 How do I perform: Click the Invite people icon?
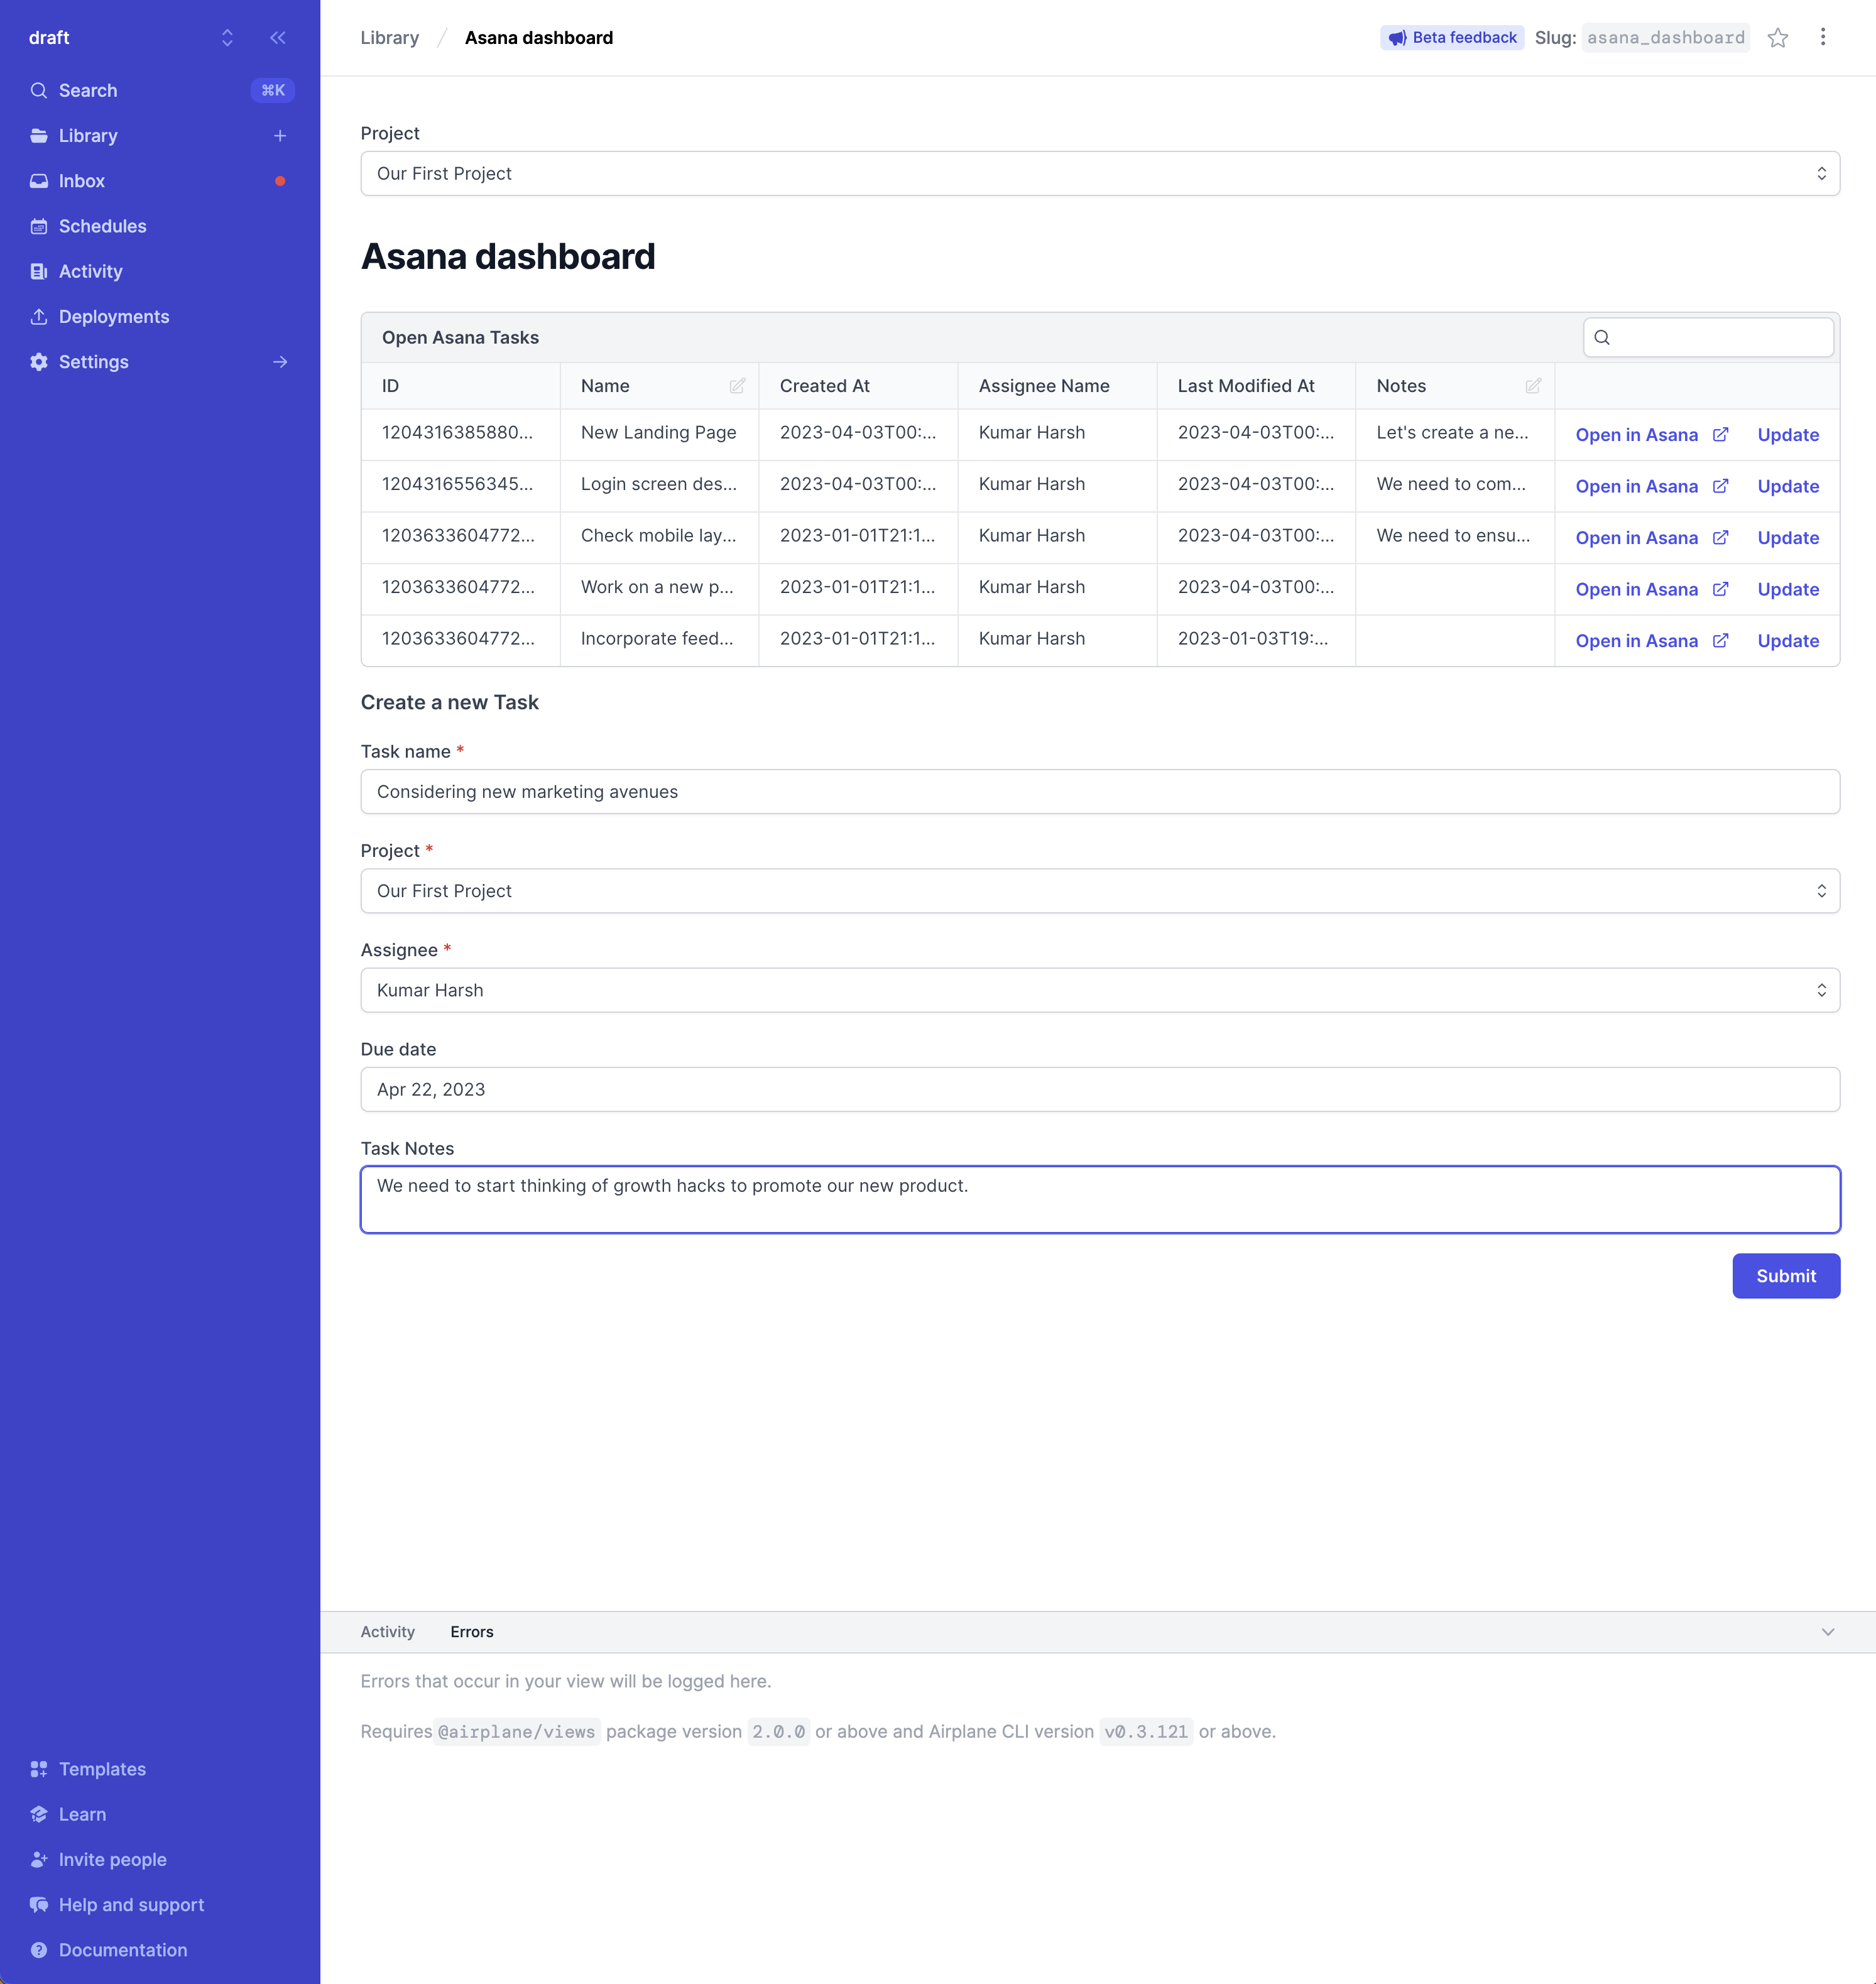click(39, 1859)
